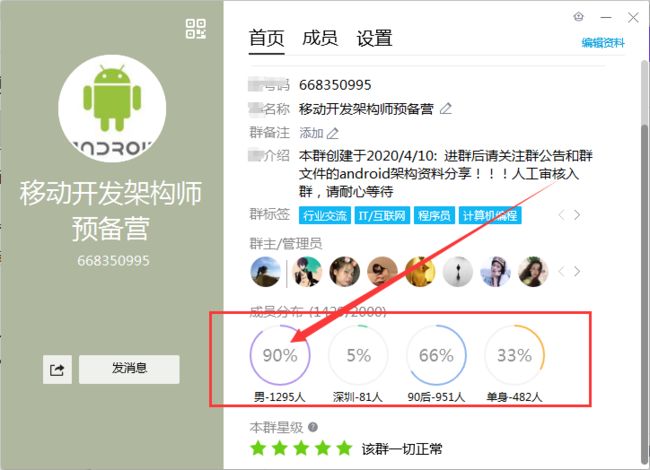
Task: Switch to the 设置 tab
Action: pos(374,38)
